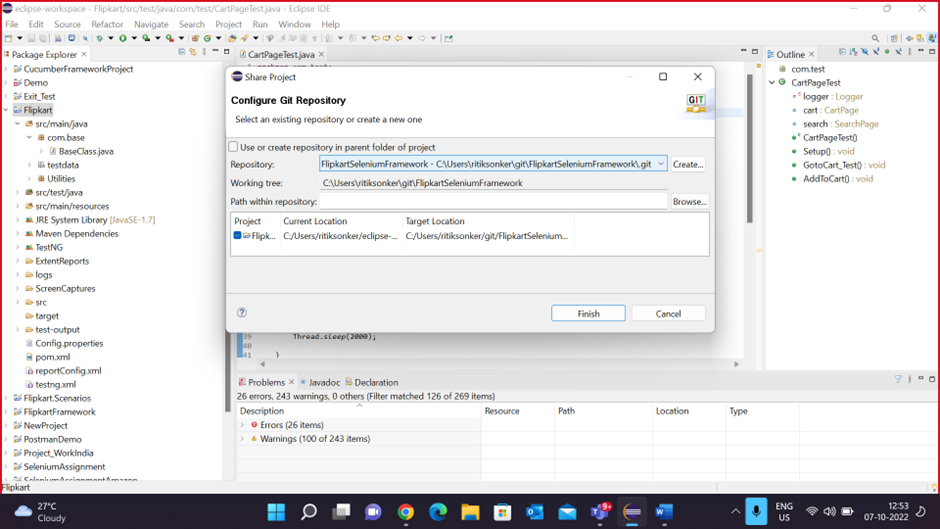Collapse the Flipkart project tree node
940x529 pixels.
[x=6, y=110]
